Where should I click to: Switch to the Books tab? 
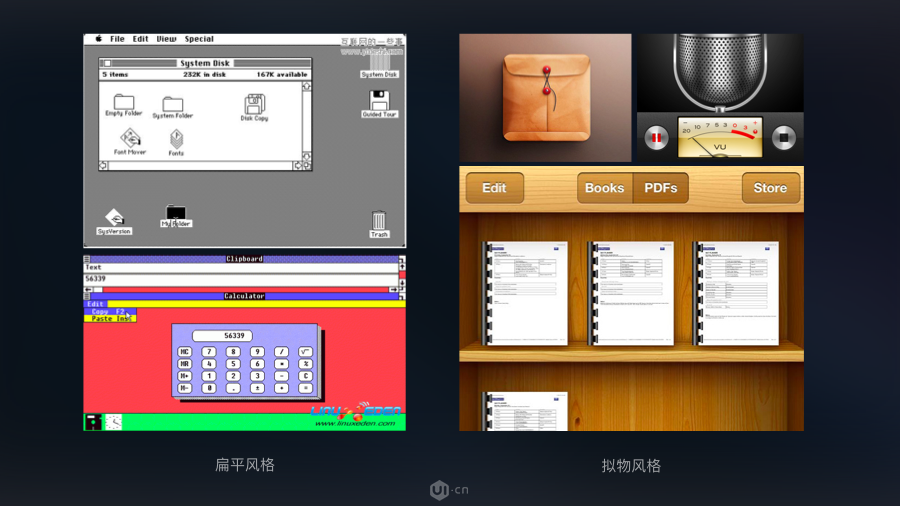click(604, 188)
